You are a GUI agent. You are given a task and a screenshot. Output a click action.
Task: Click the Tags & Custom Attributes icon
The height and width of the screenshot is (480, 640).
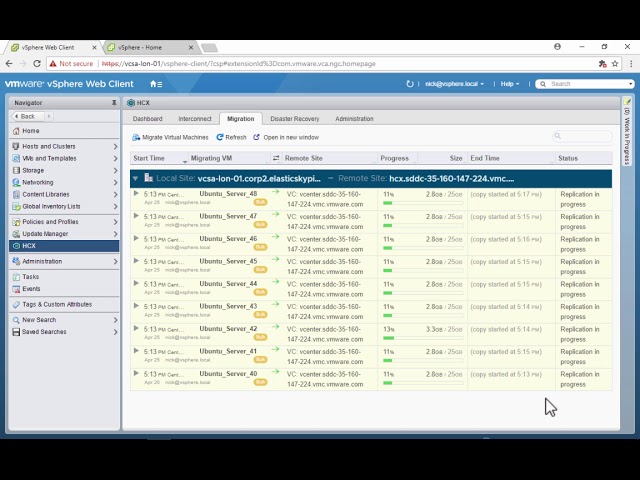(16, 304)
